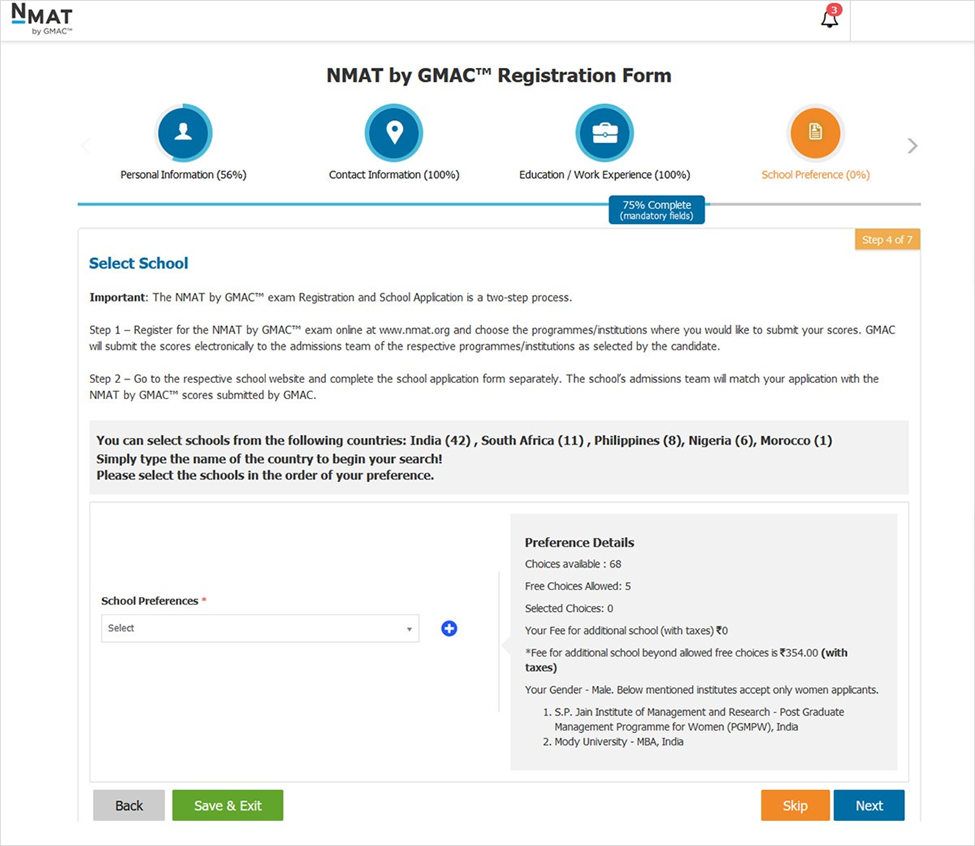
Task: Click the Education / Work Experience briefcase icon
Action: coord(604,133)
